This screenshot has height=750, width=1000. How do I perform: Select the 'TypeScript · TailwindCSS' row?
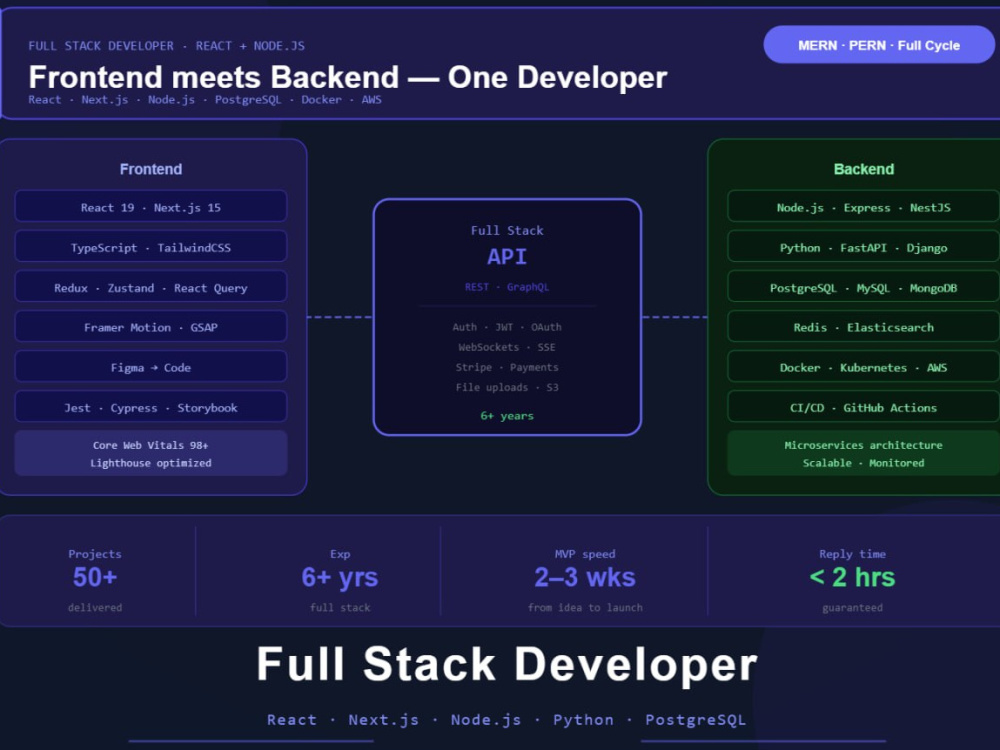pos(151,247)
